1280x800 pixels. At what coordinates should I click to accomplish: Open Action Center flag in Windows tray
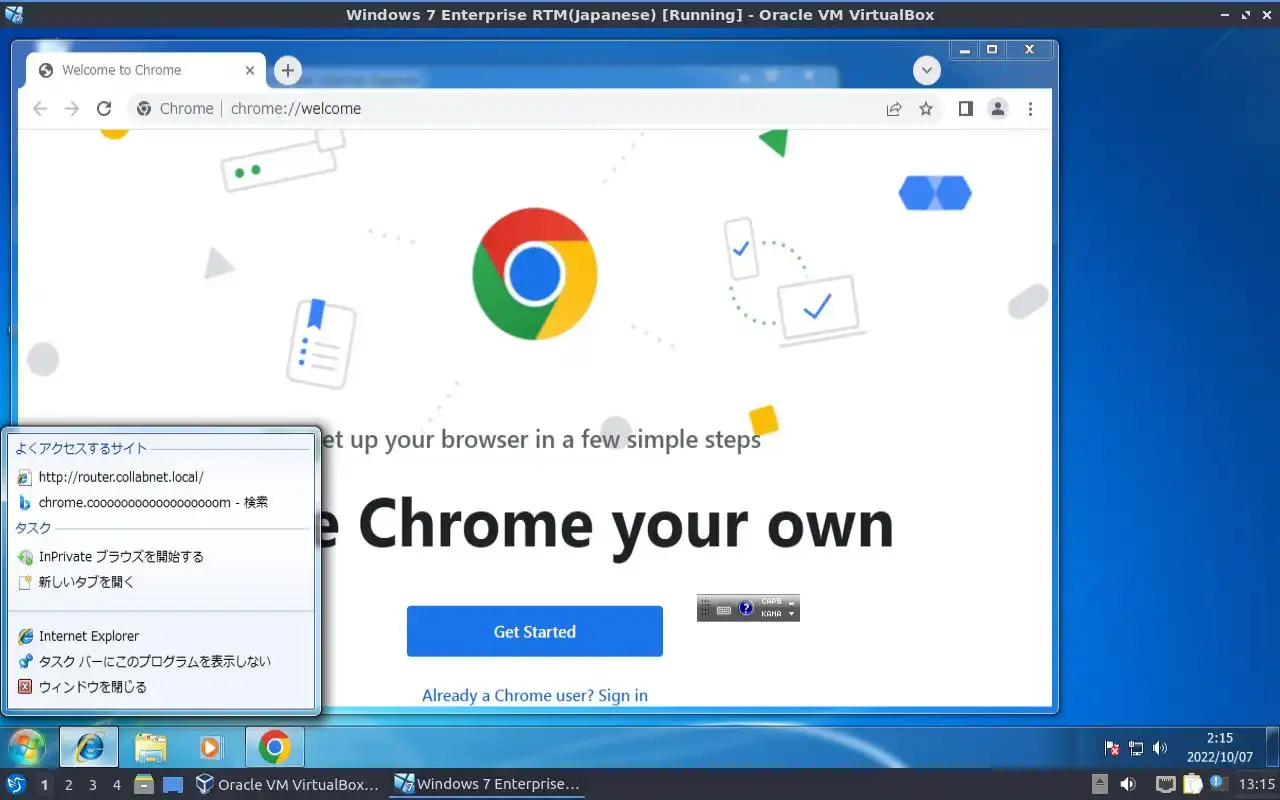point(1111,748)
